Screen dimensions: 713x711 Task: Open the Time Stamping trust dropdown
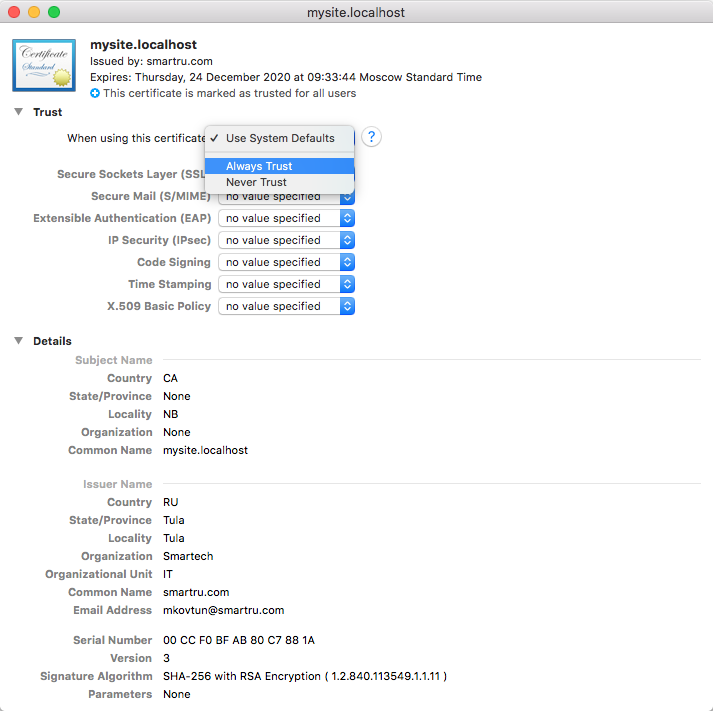286,284
